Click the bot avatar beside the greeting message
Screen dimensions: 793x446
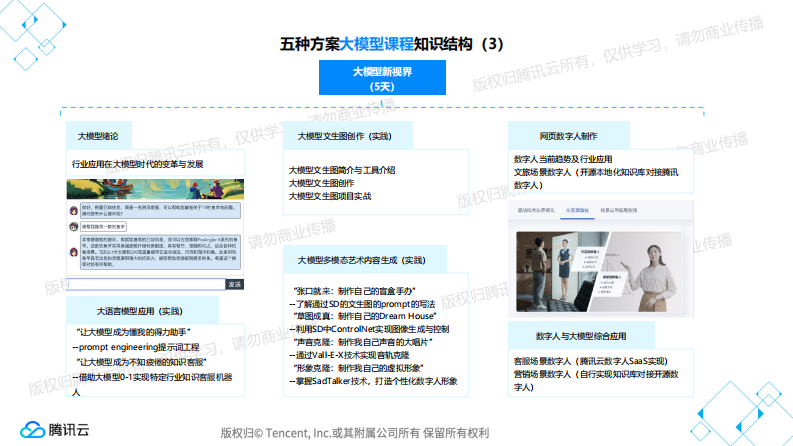click(x=74, y=210)
